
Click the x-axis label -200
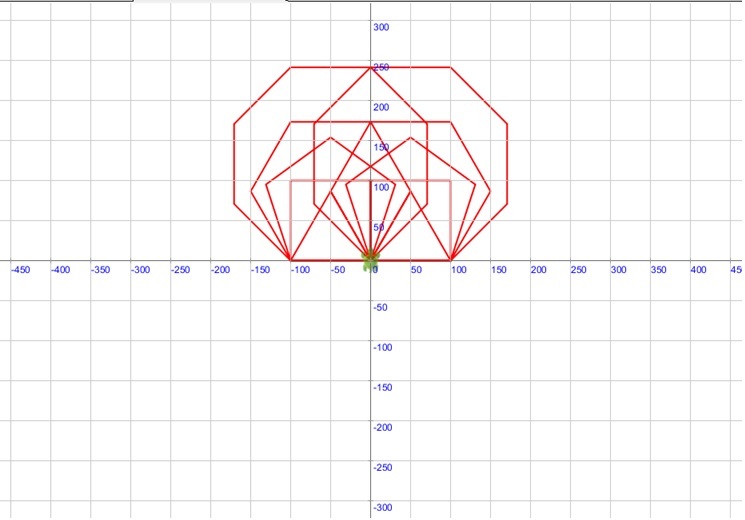pos(220,270)
